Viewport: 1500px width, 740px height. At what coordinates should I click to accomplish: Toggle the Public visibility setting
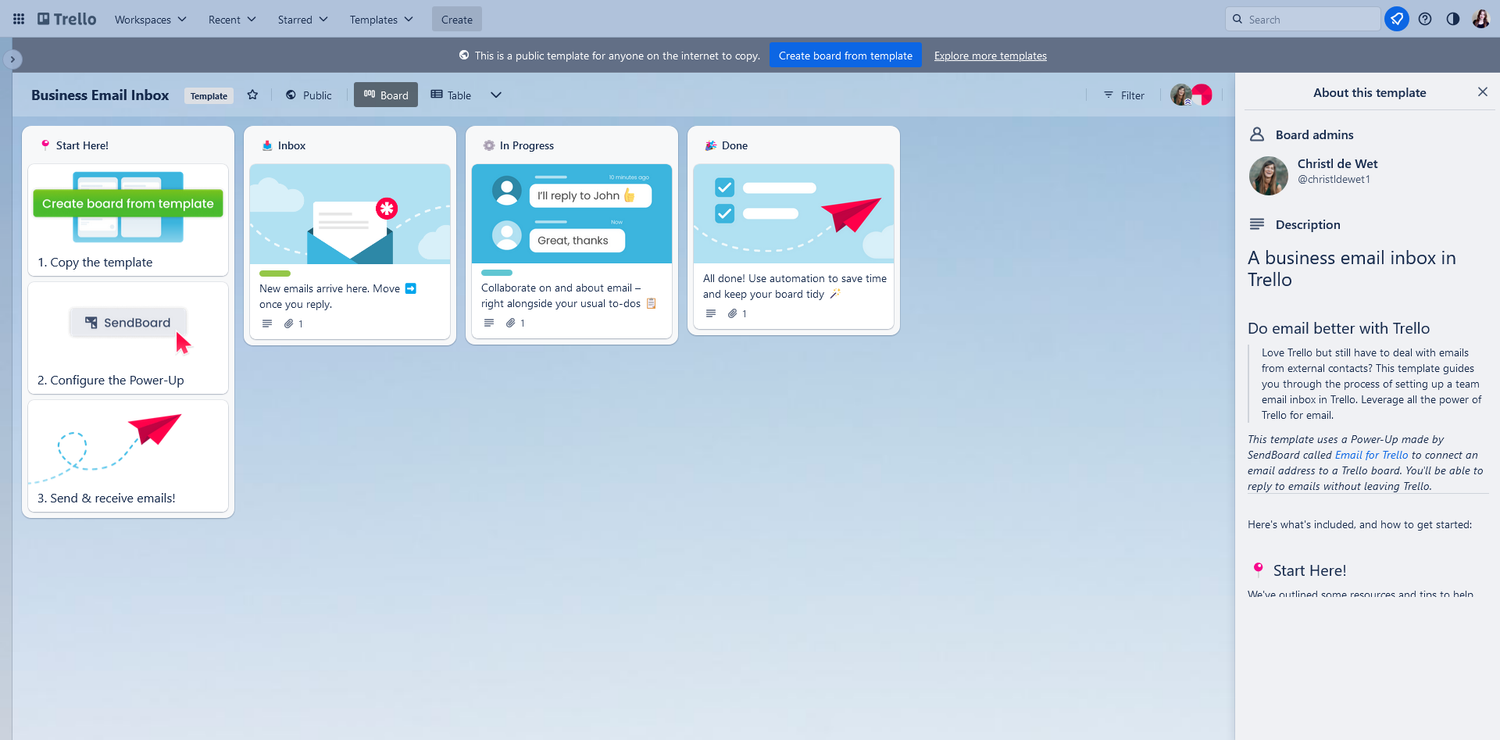click(x=308, y=94)
